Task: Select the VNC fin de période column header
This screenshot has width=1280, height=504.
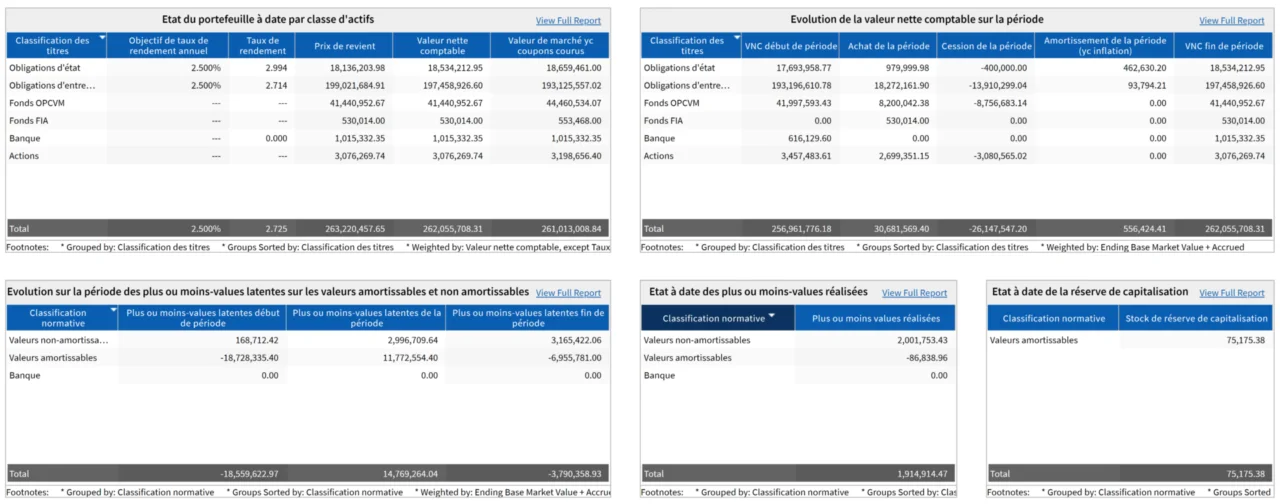Action: click(1226, 46)
